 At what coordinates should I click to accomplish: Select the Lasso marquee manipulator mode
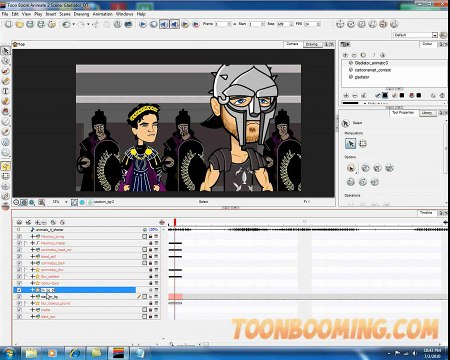(x=363, y=144)
